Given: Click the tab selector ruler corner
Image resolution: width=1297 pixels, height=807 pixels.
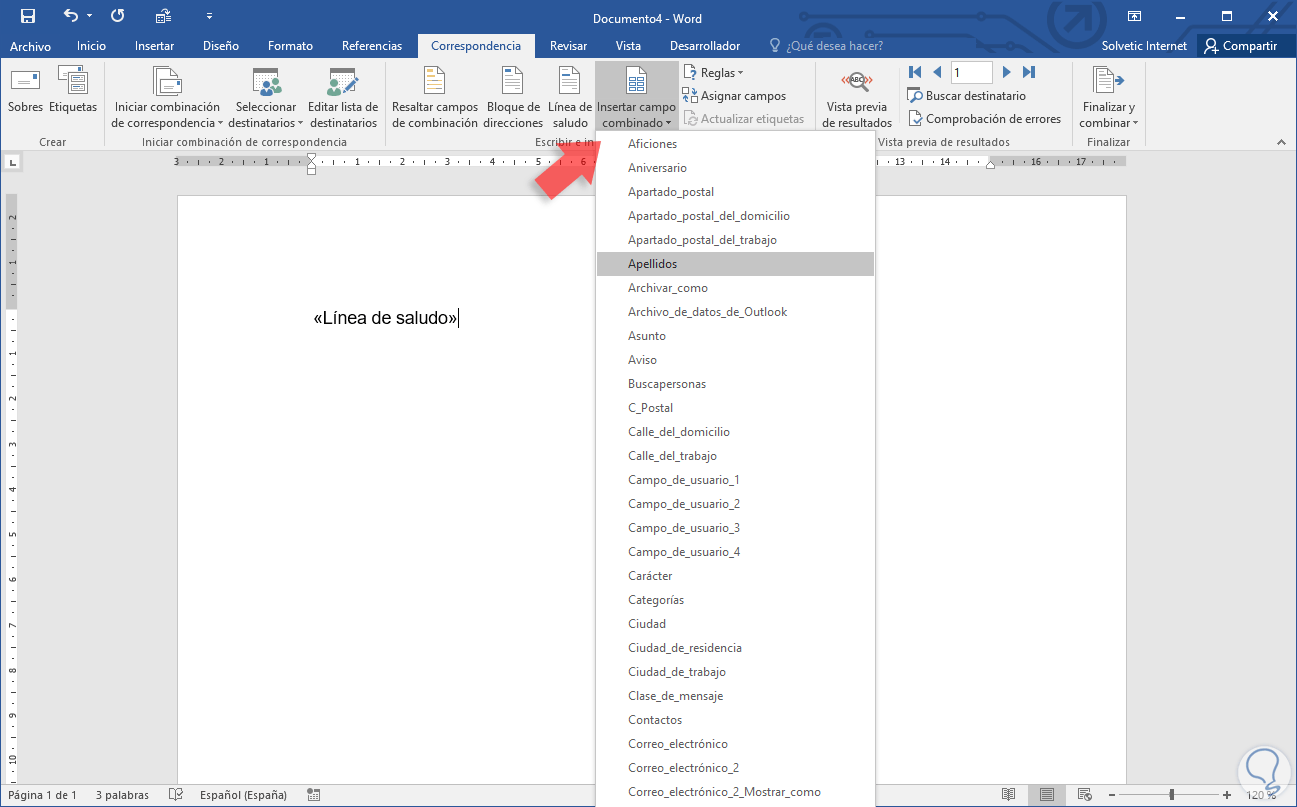Looking at the screenshot, I should pyautogui.click(x=13, y=161).
